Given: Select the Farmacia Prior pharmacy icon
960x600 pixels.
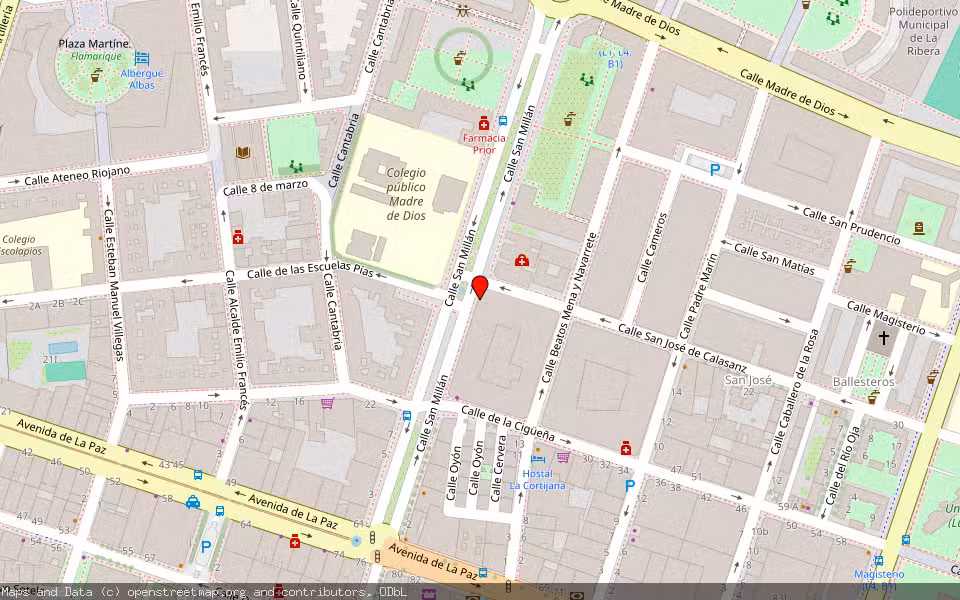Looking at the screenshot, I should [484, 124].
